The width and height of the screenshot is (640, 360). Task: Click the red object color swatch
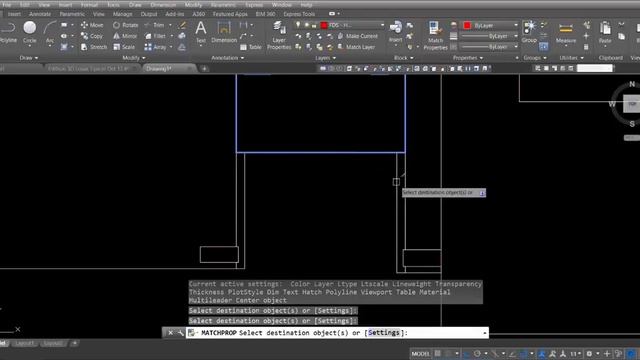tap(467, 25)
